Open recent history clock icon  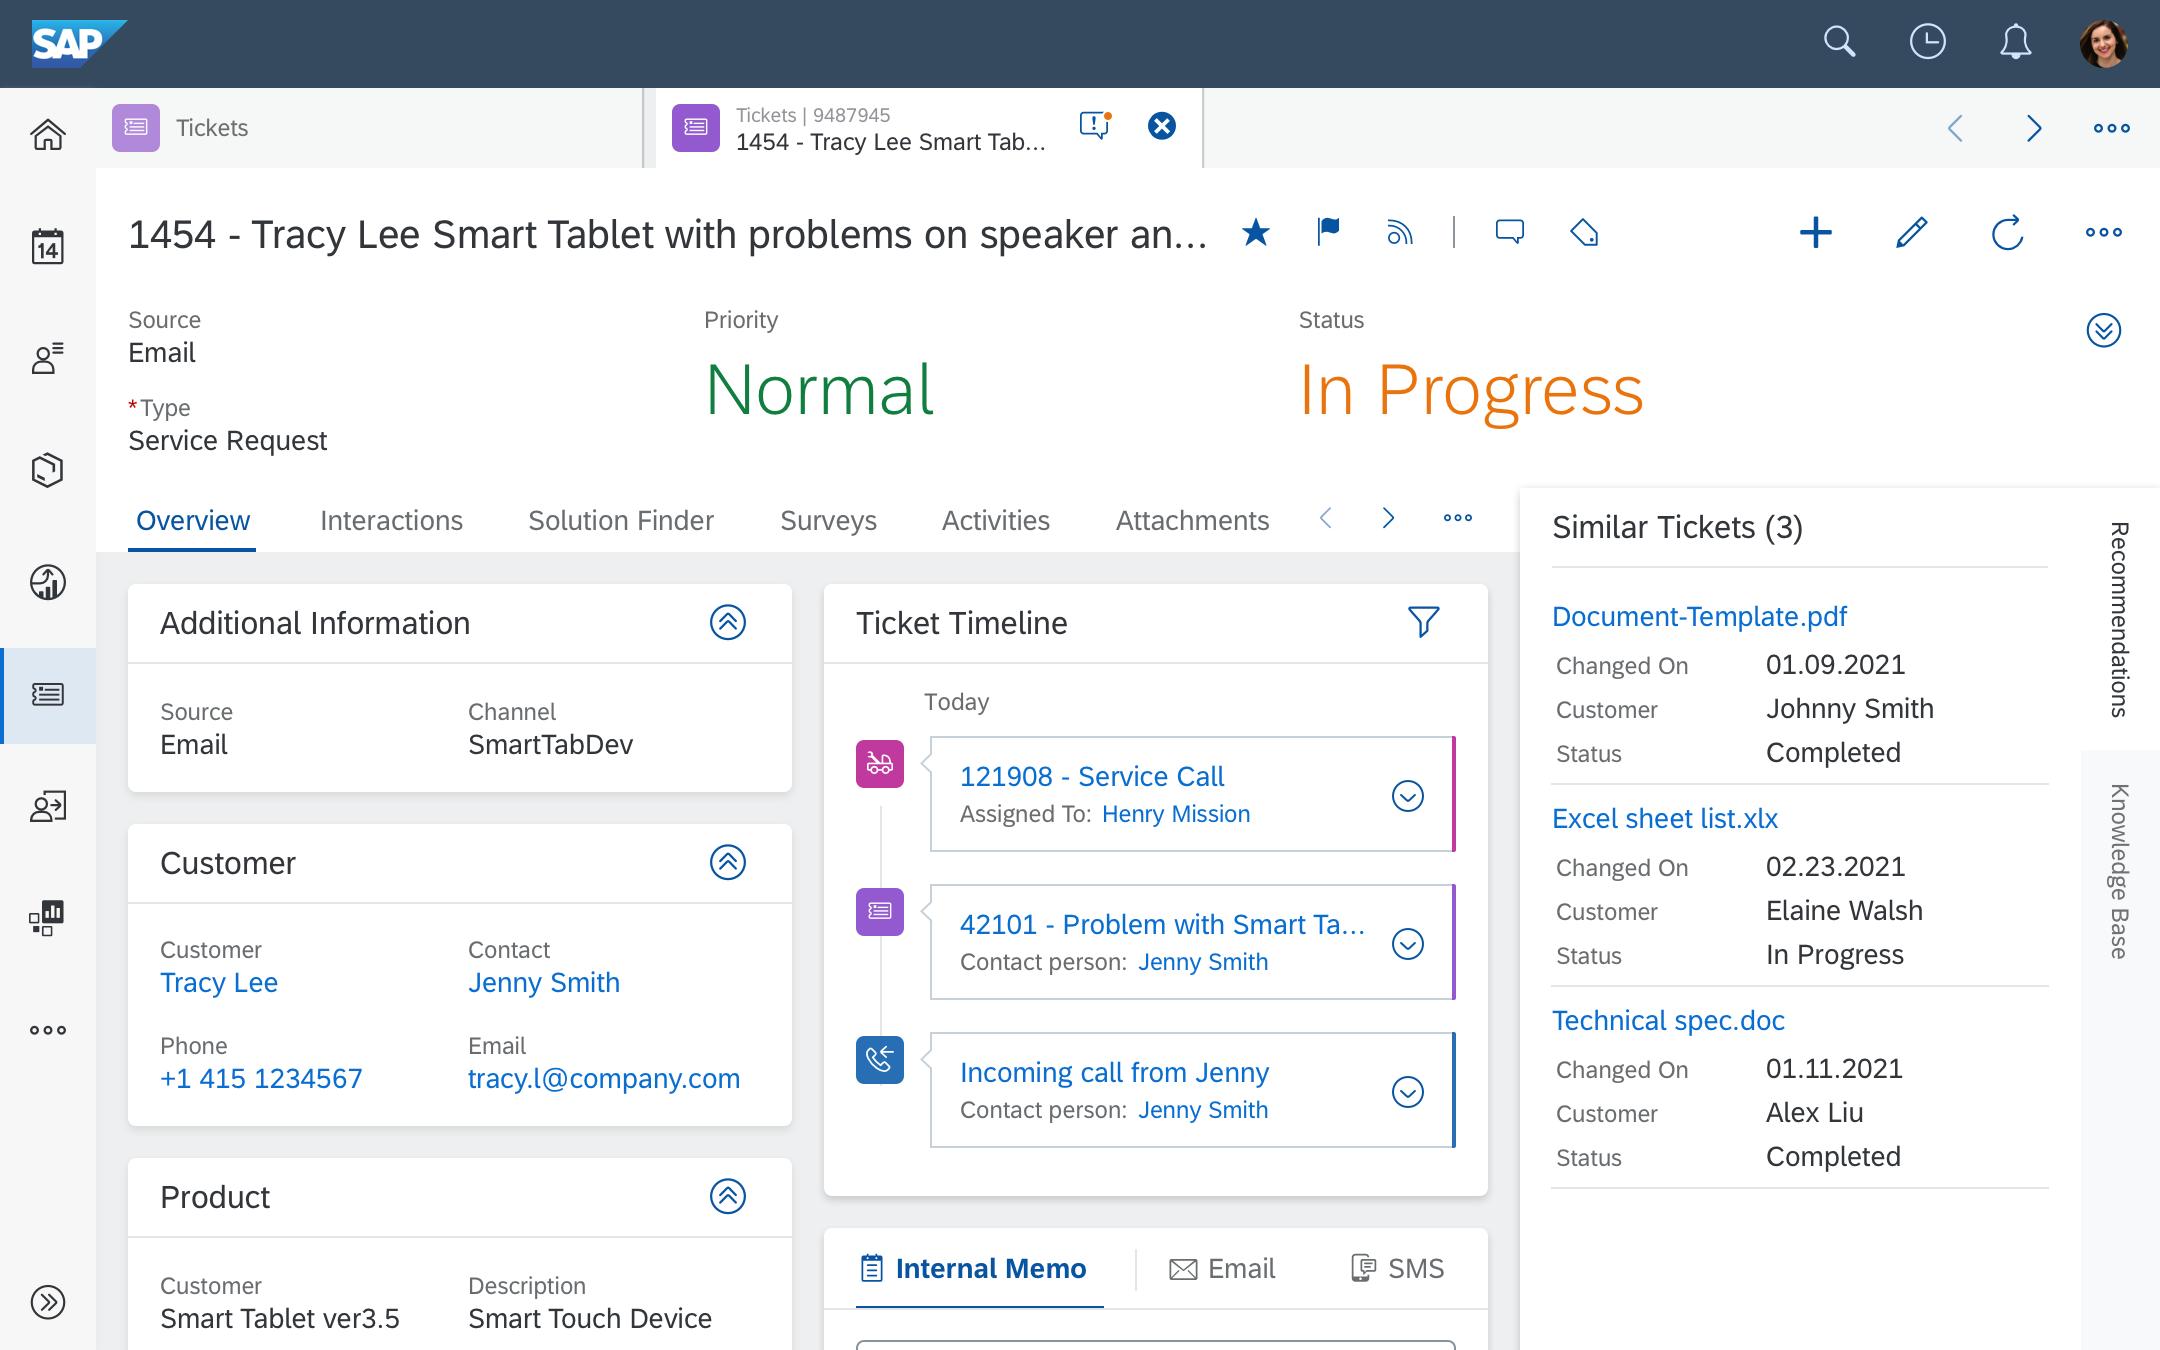click(1927, 42)
